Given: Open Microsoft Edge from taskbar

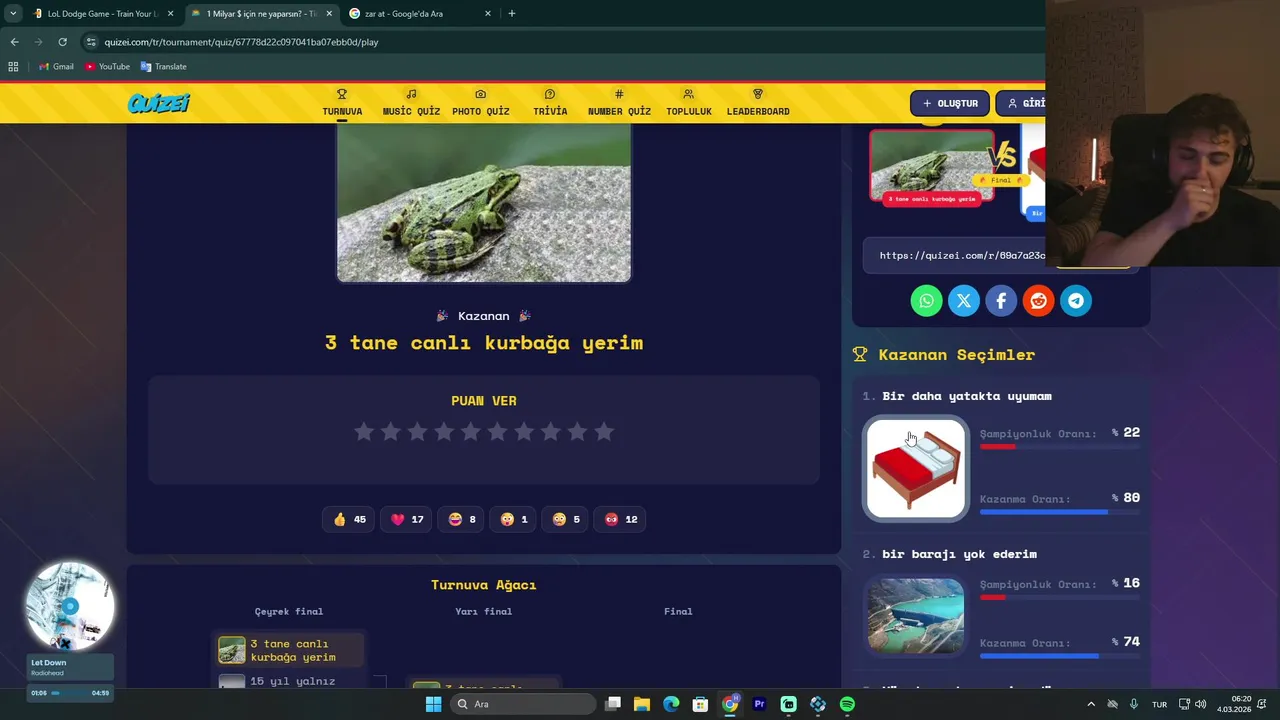Looking at the screenshot, I should pyautogui.click(x=671, y=704).
